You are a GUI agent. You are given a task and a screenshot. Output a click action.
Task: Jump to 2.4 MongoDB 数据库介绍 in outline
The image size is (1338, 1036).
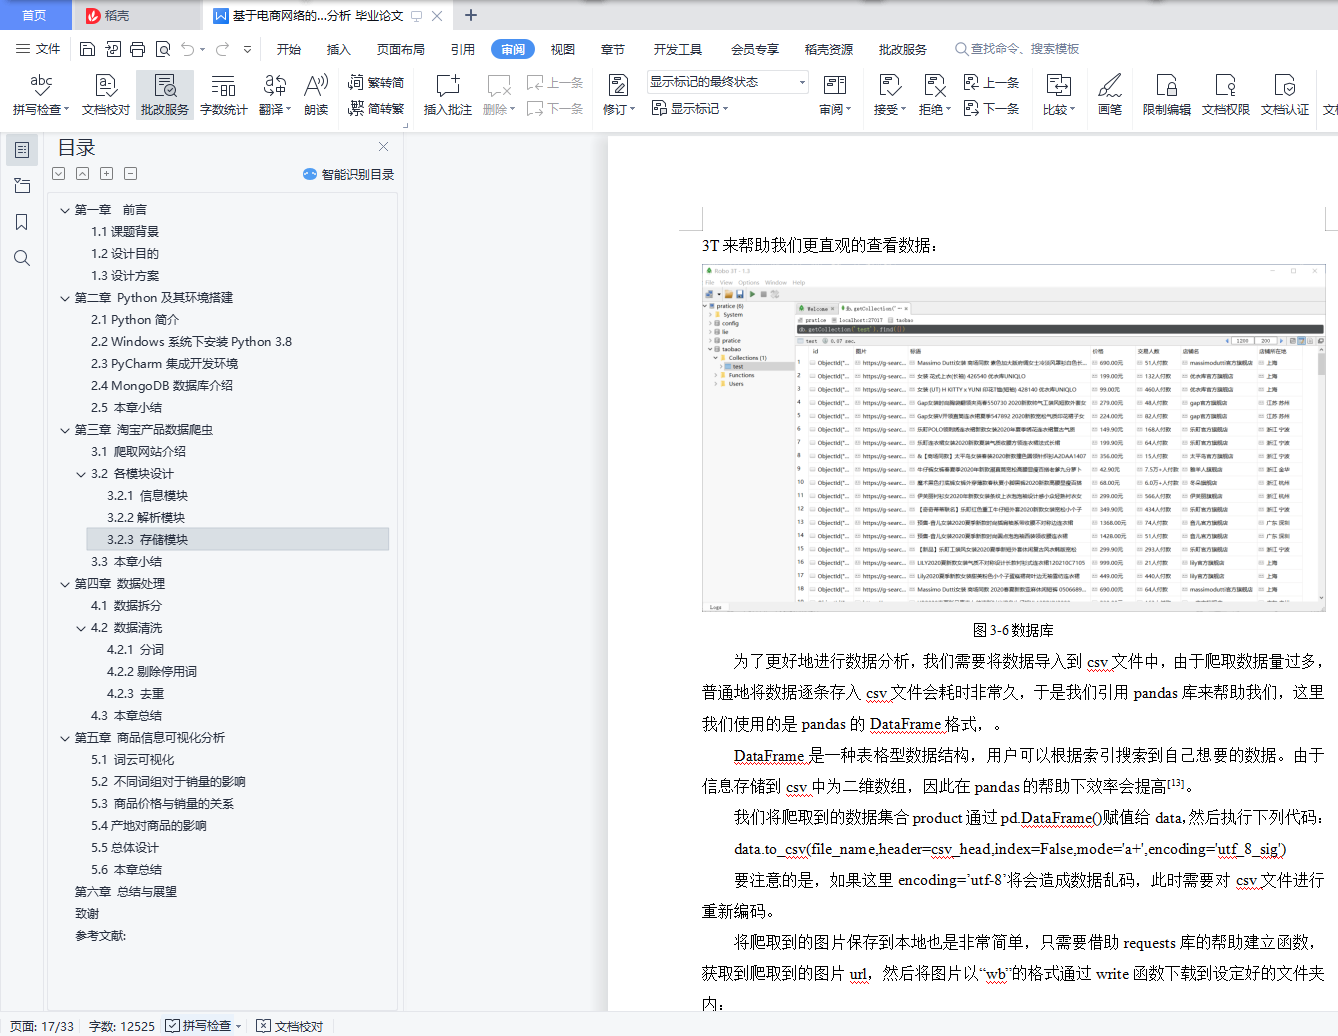point(162,386)
